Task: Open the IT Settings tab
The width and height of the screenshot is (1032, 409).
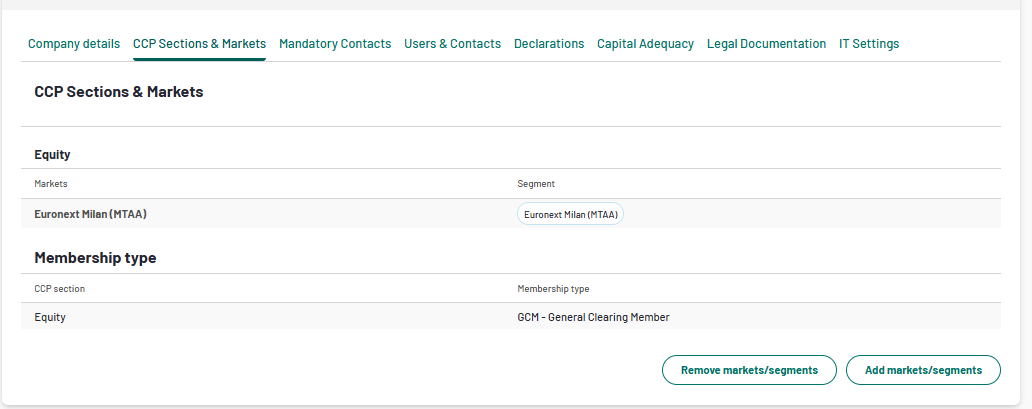Action: 869,43
